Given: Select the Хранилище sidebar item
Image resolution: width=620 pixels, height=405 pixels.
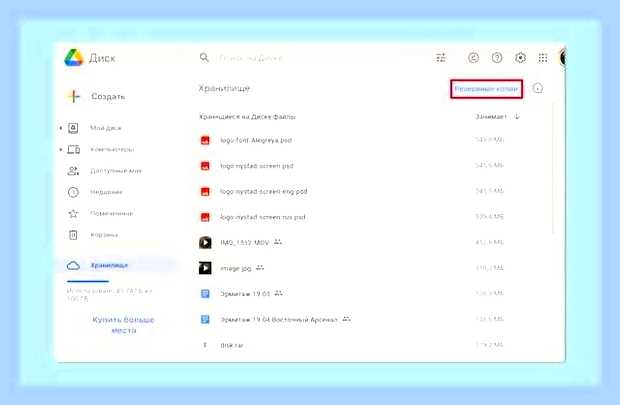Looking at the screenshot, I should (x=117, y=265).
